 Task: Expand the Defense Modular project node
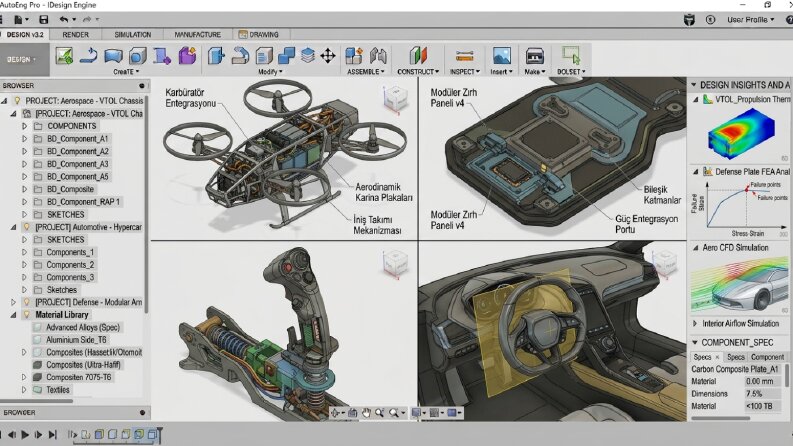(14, 302)
